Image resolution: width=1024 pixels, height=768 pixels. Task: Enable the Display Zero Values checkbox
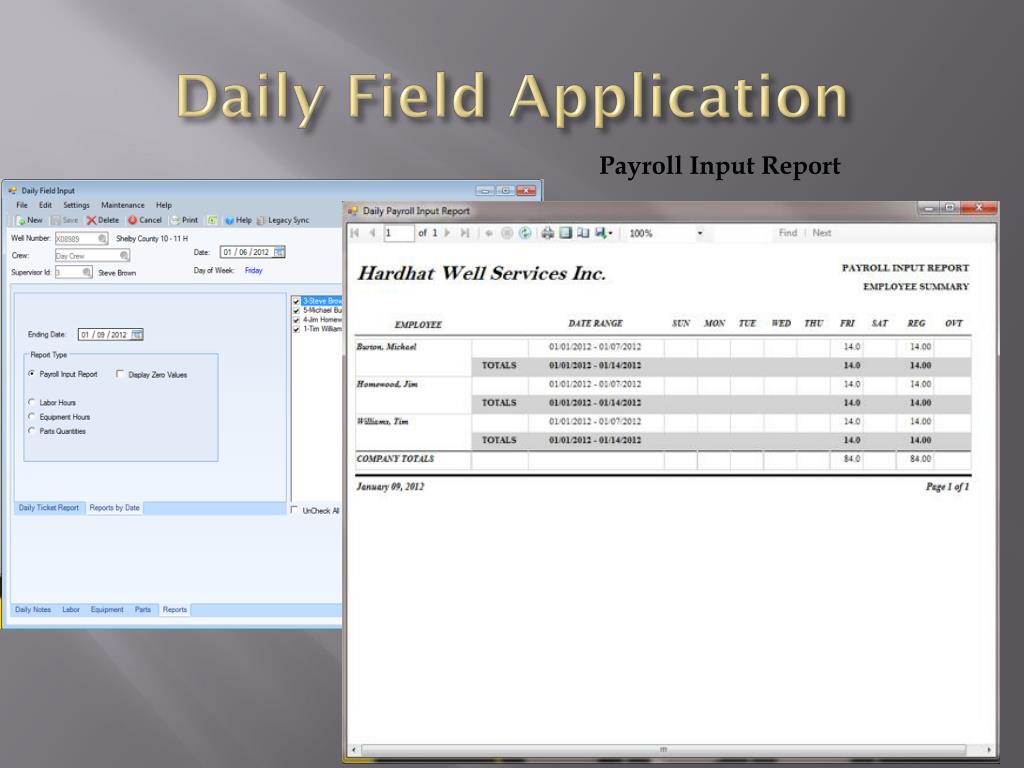[120, 374]
